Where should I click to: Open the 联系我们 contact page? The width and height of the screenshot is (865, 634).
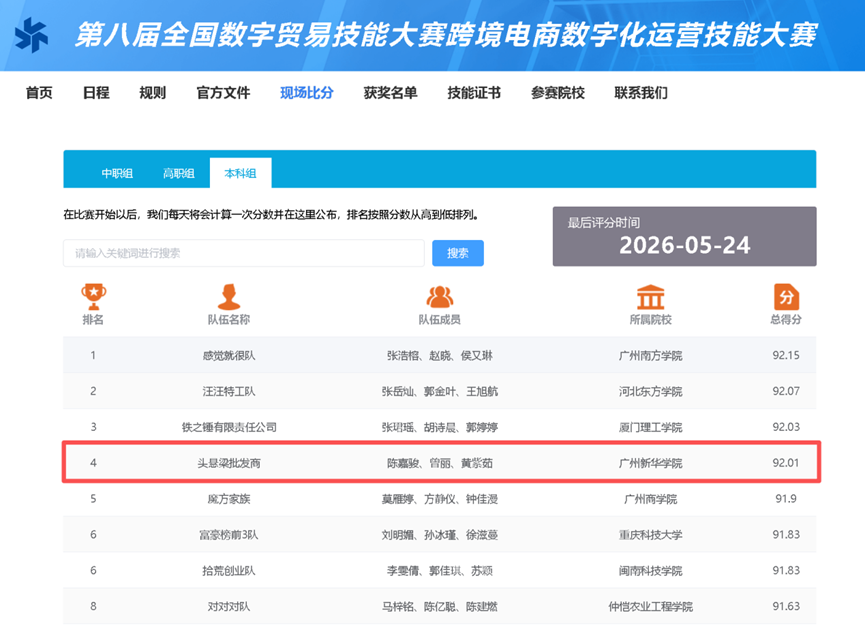(x=641, y=93)
